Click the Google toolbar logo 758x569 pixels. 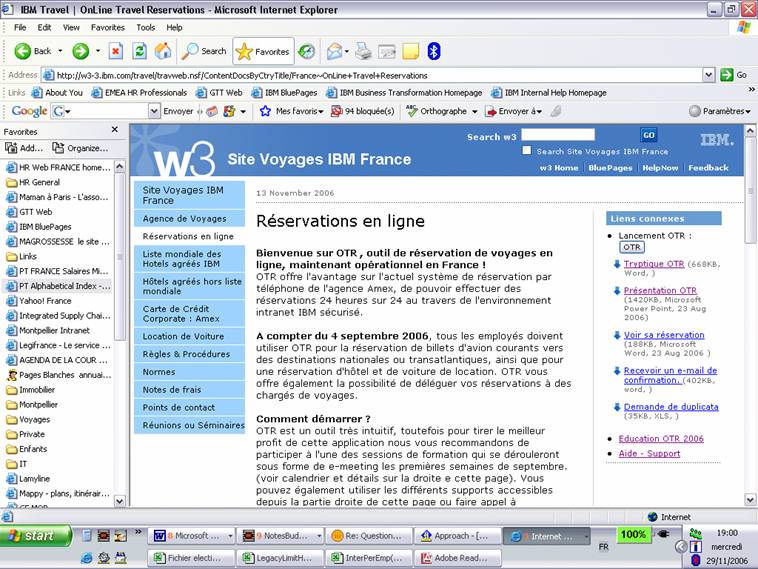point(29,111)
